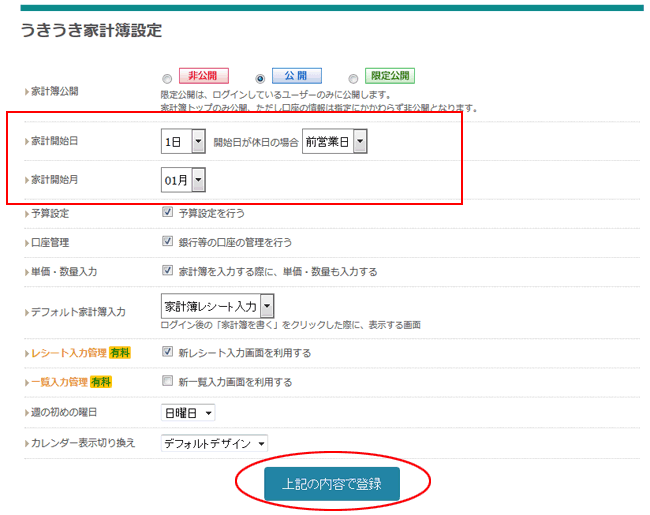Select the 限定公開 radio button
The height and width of the screenshot is (515, 650).
[353, 78]
